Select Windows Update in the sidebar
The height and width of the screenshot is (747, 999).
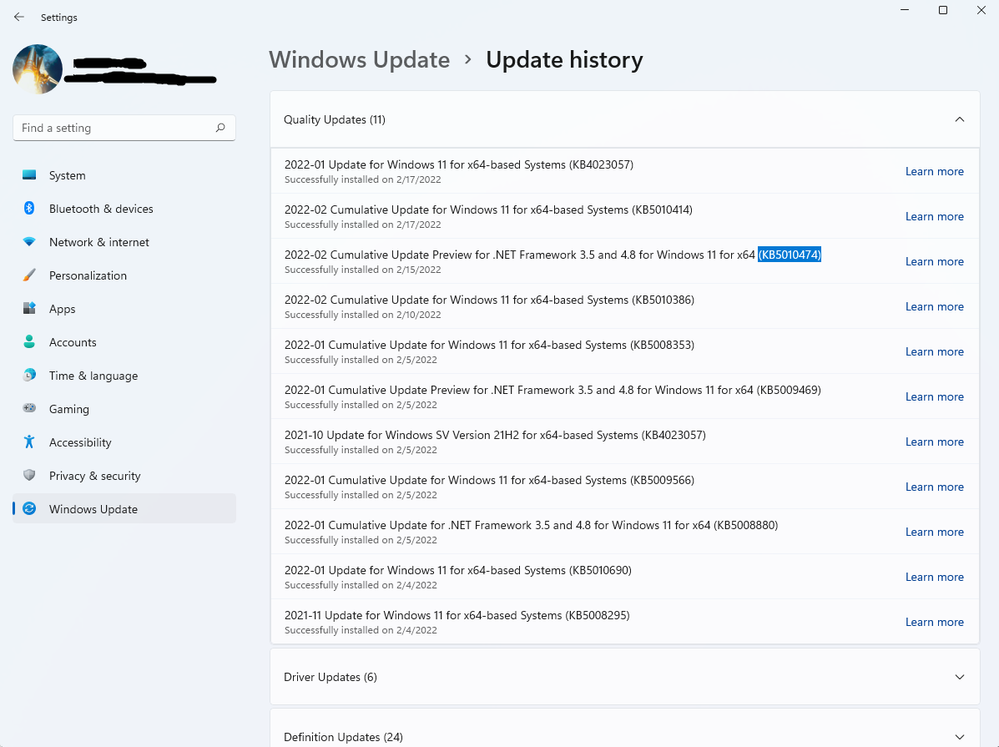(124, 509)
